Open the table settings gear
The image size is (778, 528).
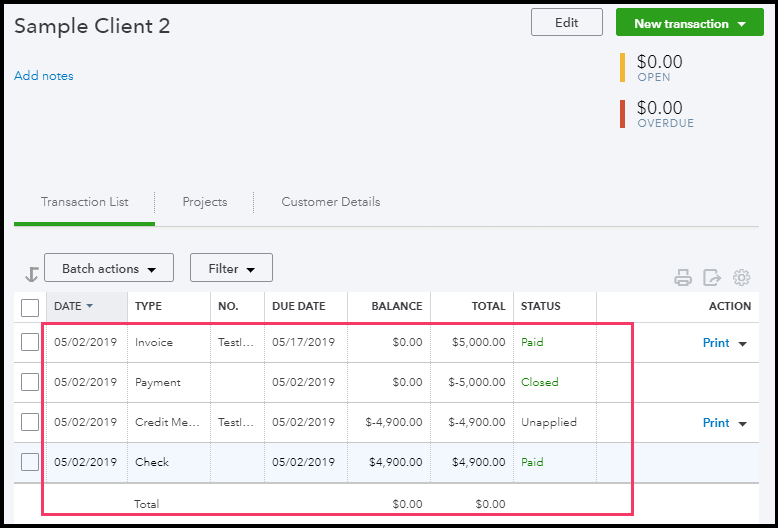(x=741, y=278)
